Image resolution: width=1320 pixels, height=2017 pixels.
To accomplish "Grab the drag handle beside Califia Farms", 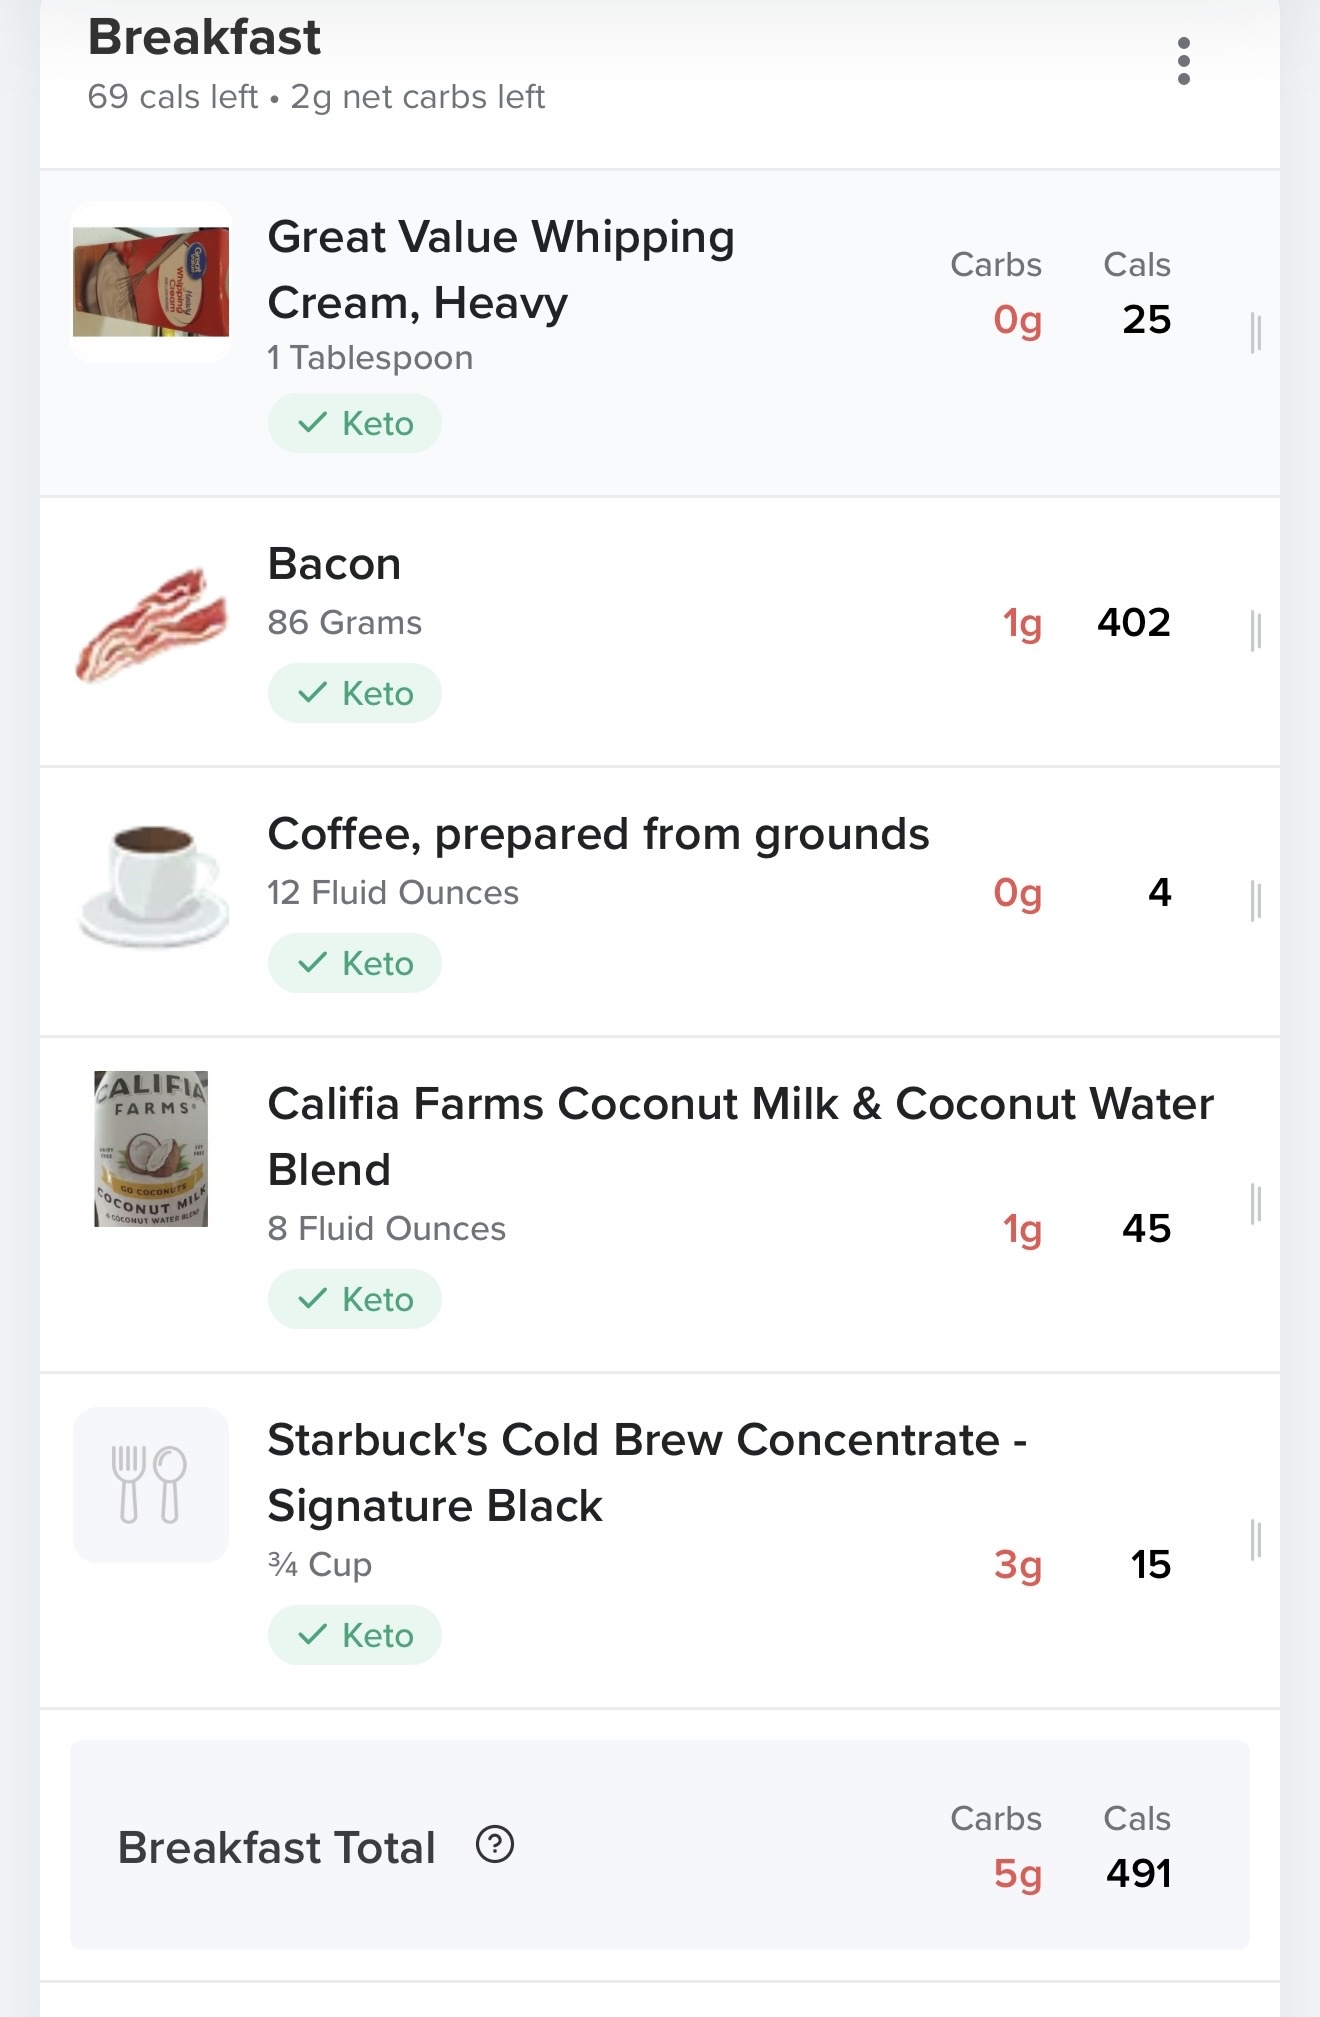I will coord(1256,1204).
